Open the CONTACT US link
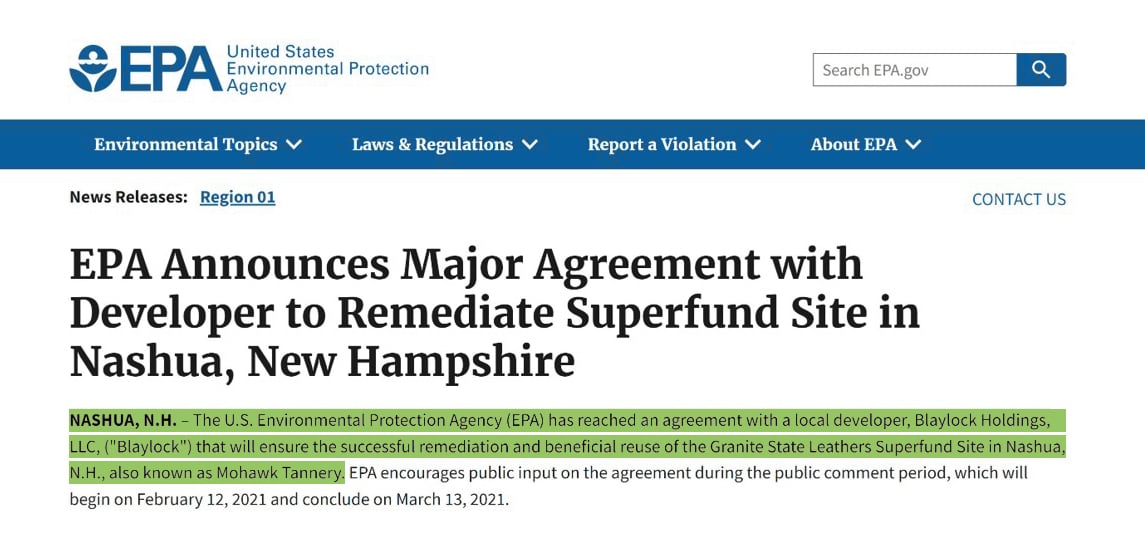Image resolution: width=1145 pixels, height=557 pixels. point(1019,199)
